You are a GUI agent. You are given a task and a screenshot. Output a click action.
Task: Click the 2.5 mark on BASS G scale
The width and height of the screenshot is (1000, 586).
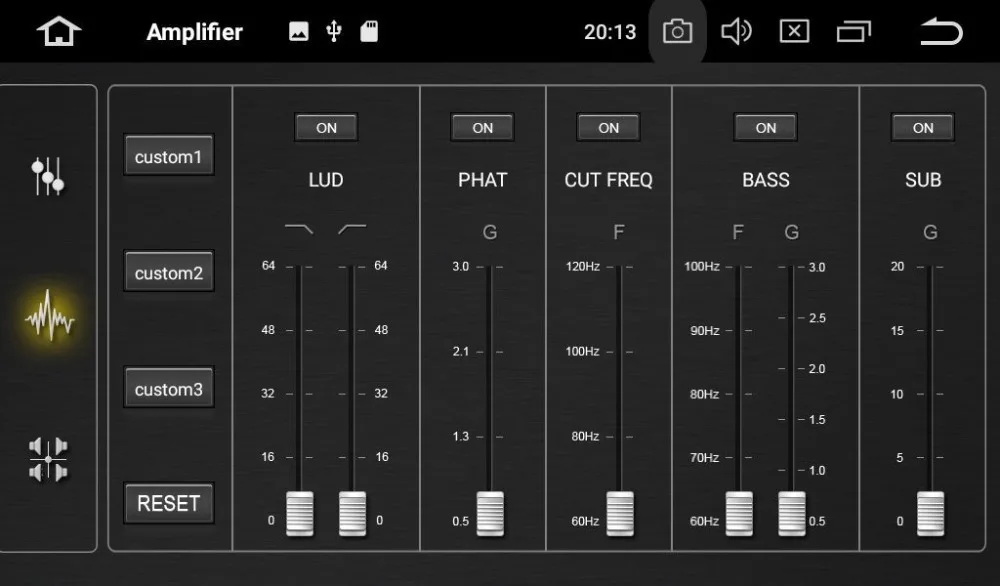[818, 318]
